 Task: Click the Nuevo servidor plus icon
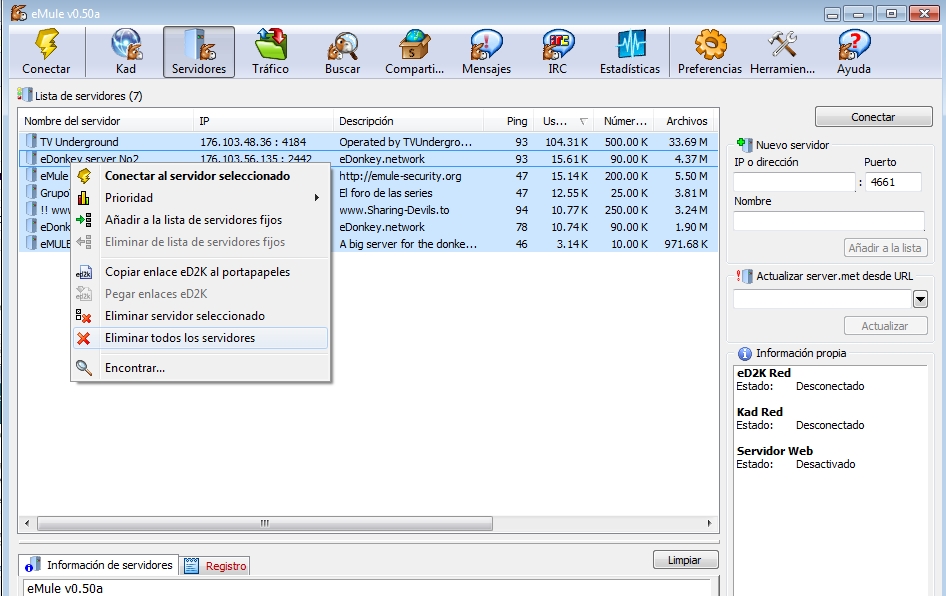(744, 145)
